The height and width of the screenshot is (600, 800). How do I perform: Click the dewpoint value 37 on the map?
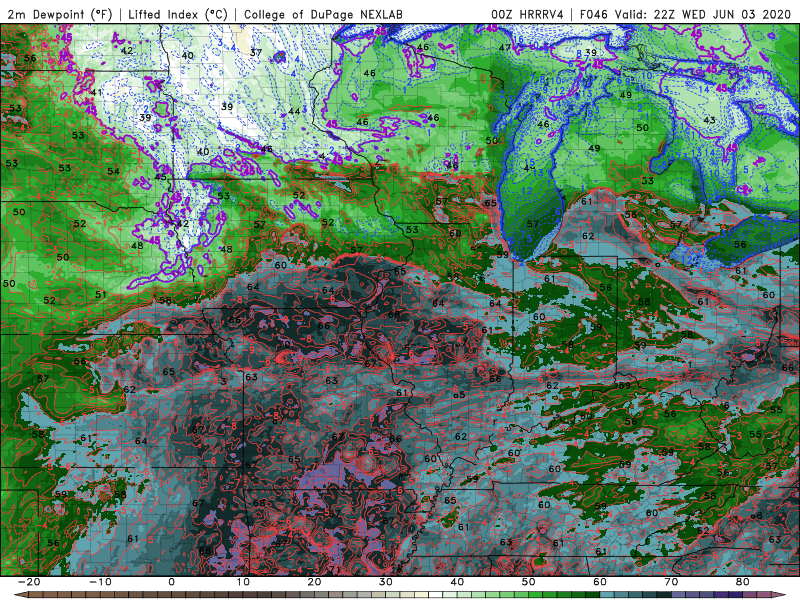coord(256,53)
